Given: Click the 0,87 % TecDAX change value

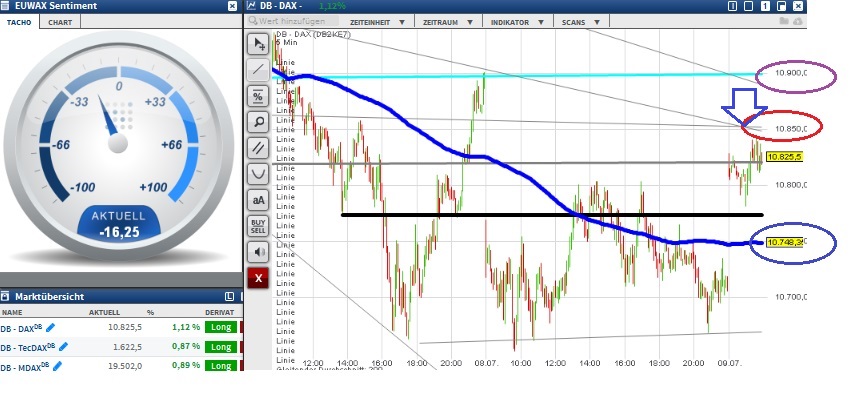Looking at the screenshot, I should pyautogui.click(x=186, y=346).
